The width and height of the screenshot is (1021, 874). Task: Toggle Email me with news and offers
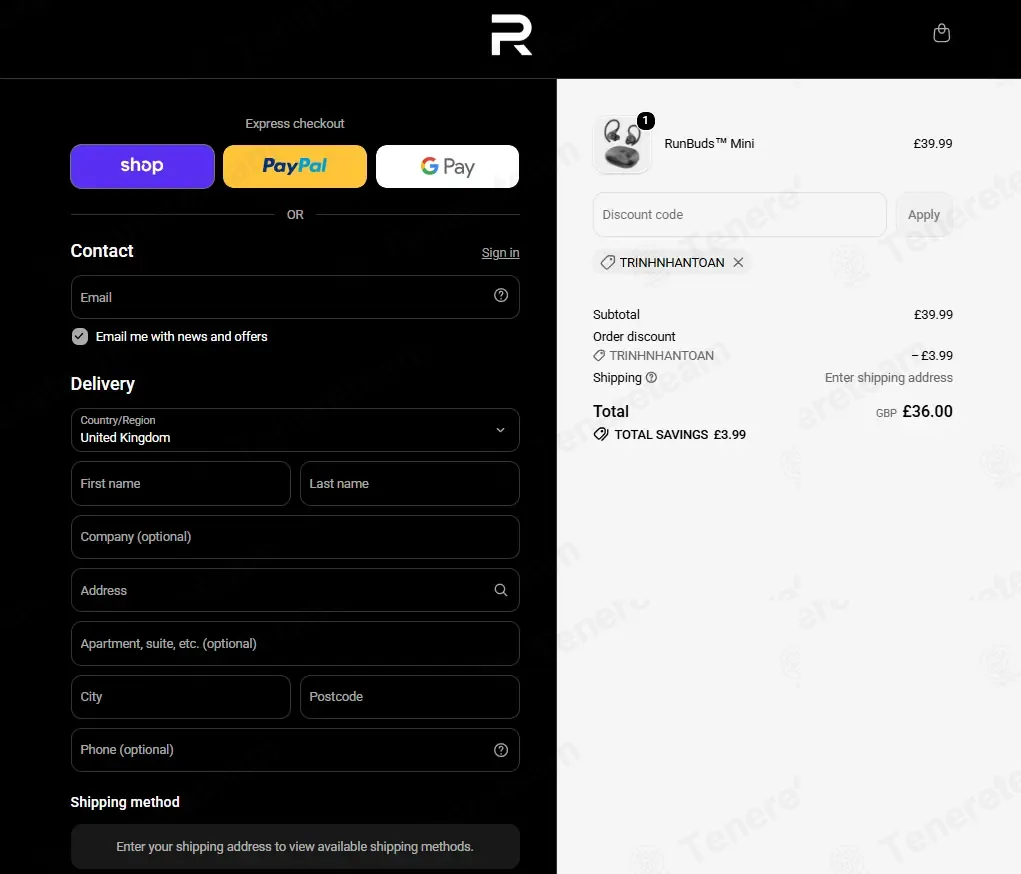pyautogui.click(x=80, y=337)
